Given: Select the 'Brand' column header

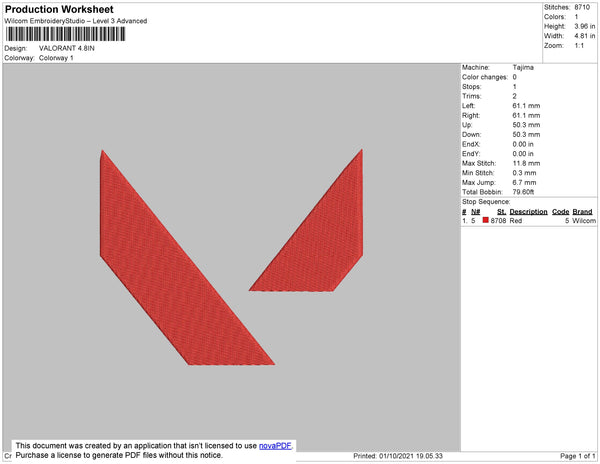Looking at the screenshot, I should point(582,212).
